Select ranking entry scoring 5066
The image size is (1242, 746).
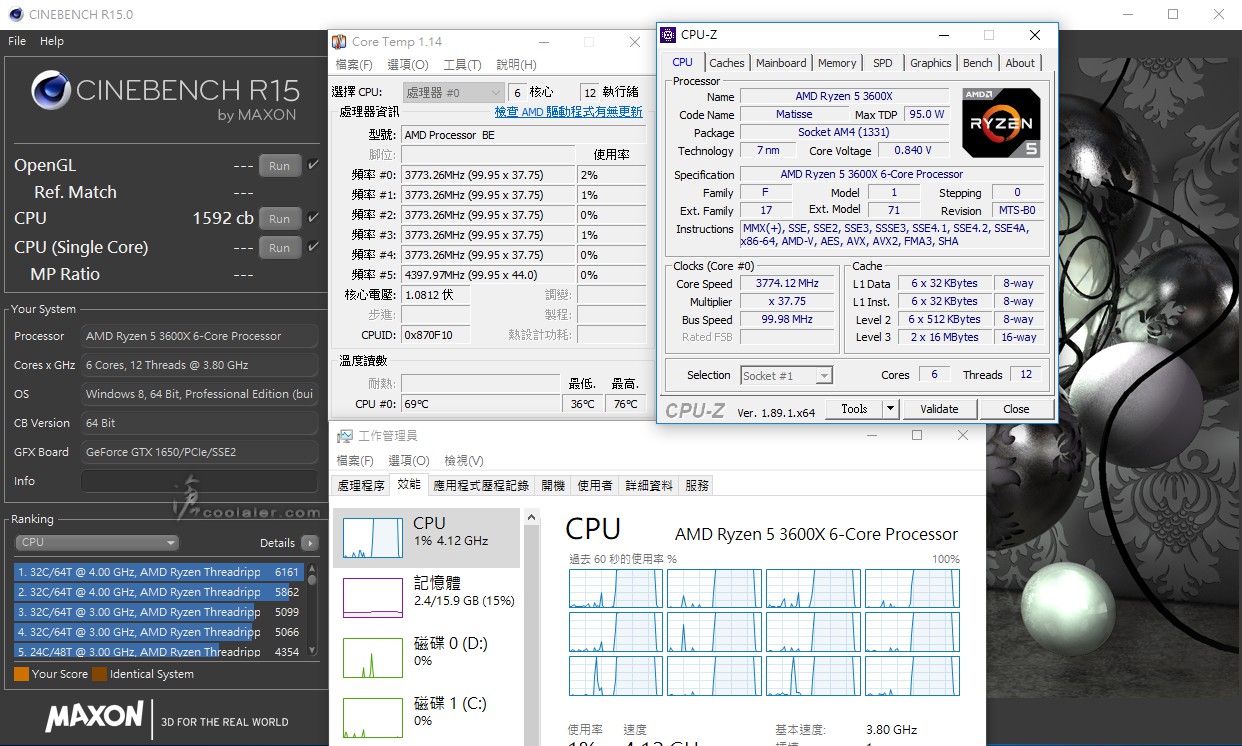click(x=160, y=632)
